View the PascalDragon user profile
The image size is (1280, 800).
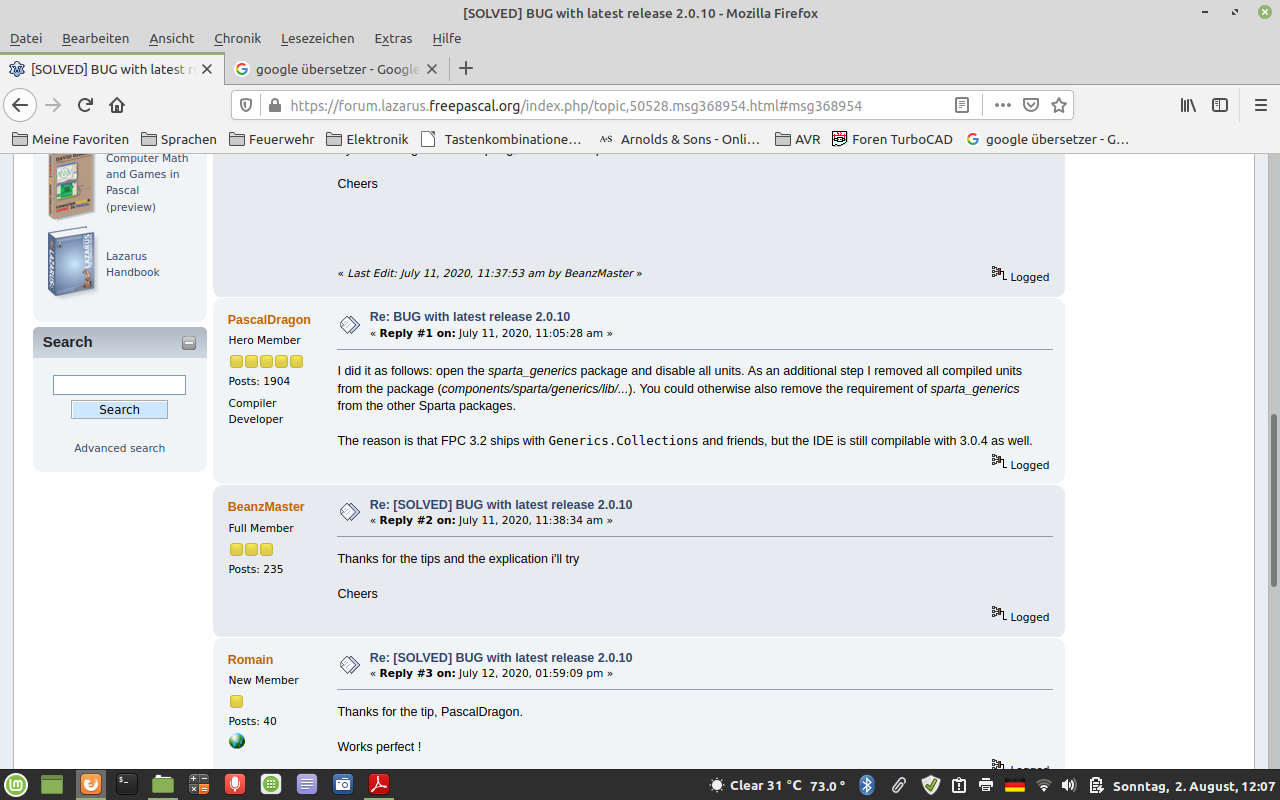(269, 320)
